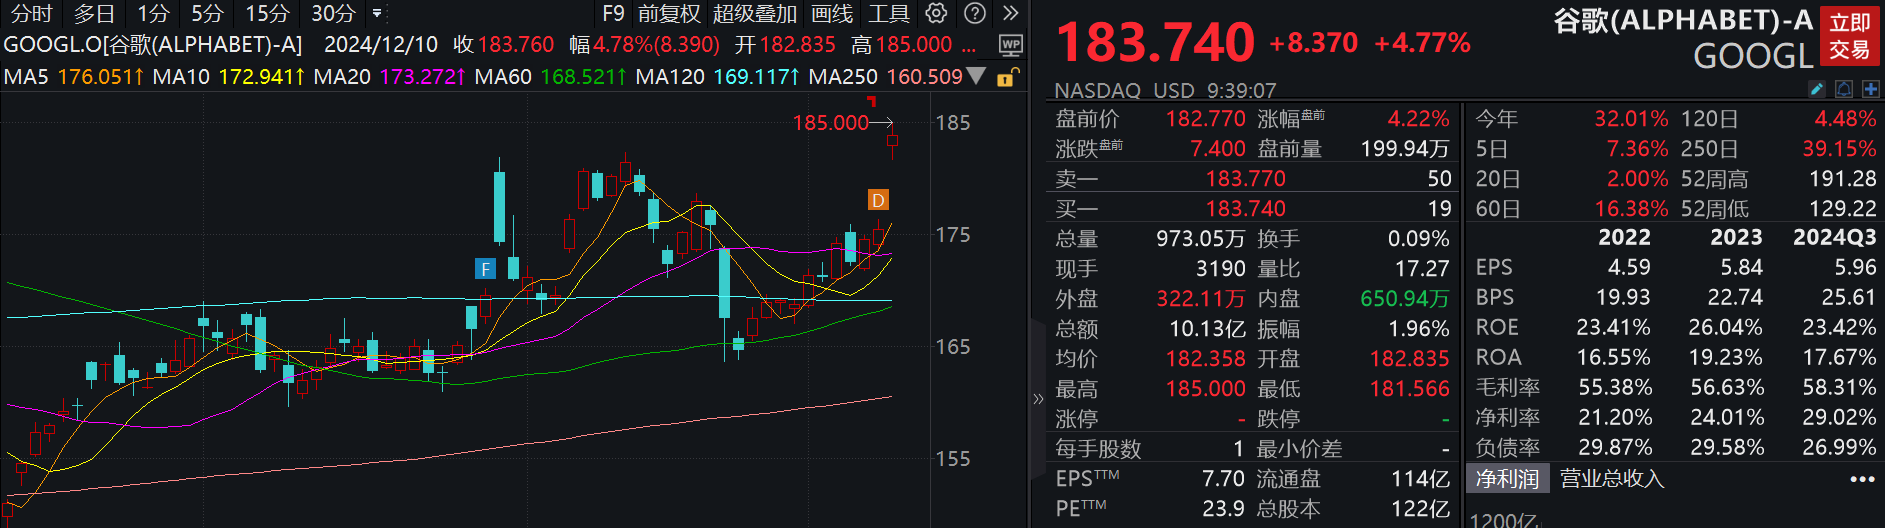Screen dimensions: 1885x528
Task: Click the MA10 172.941 indicator label
Action: 228,76
